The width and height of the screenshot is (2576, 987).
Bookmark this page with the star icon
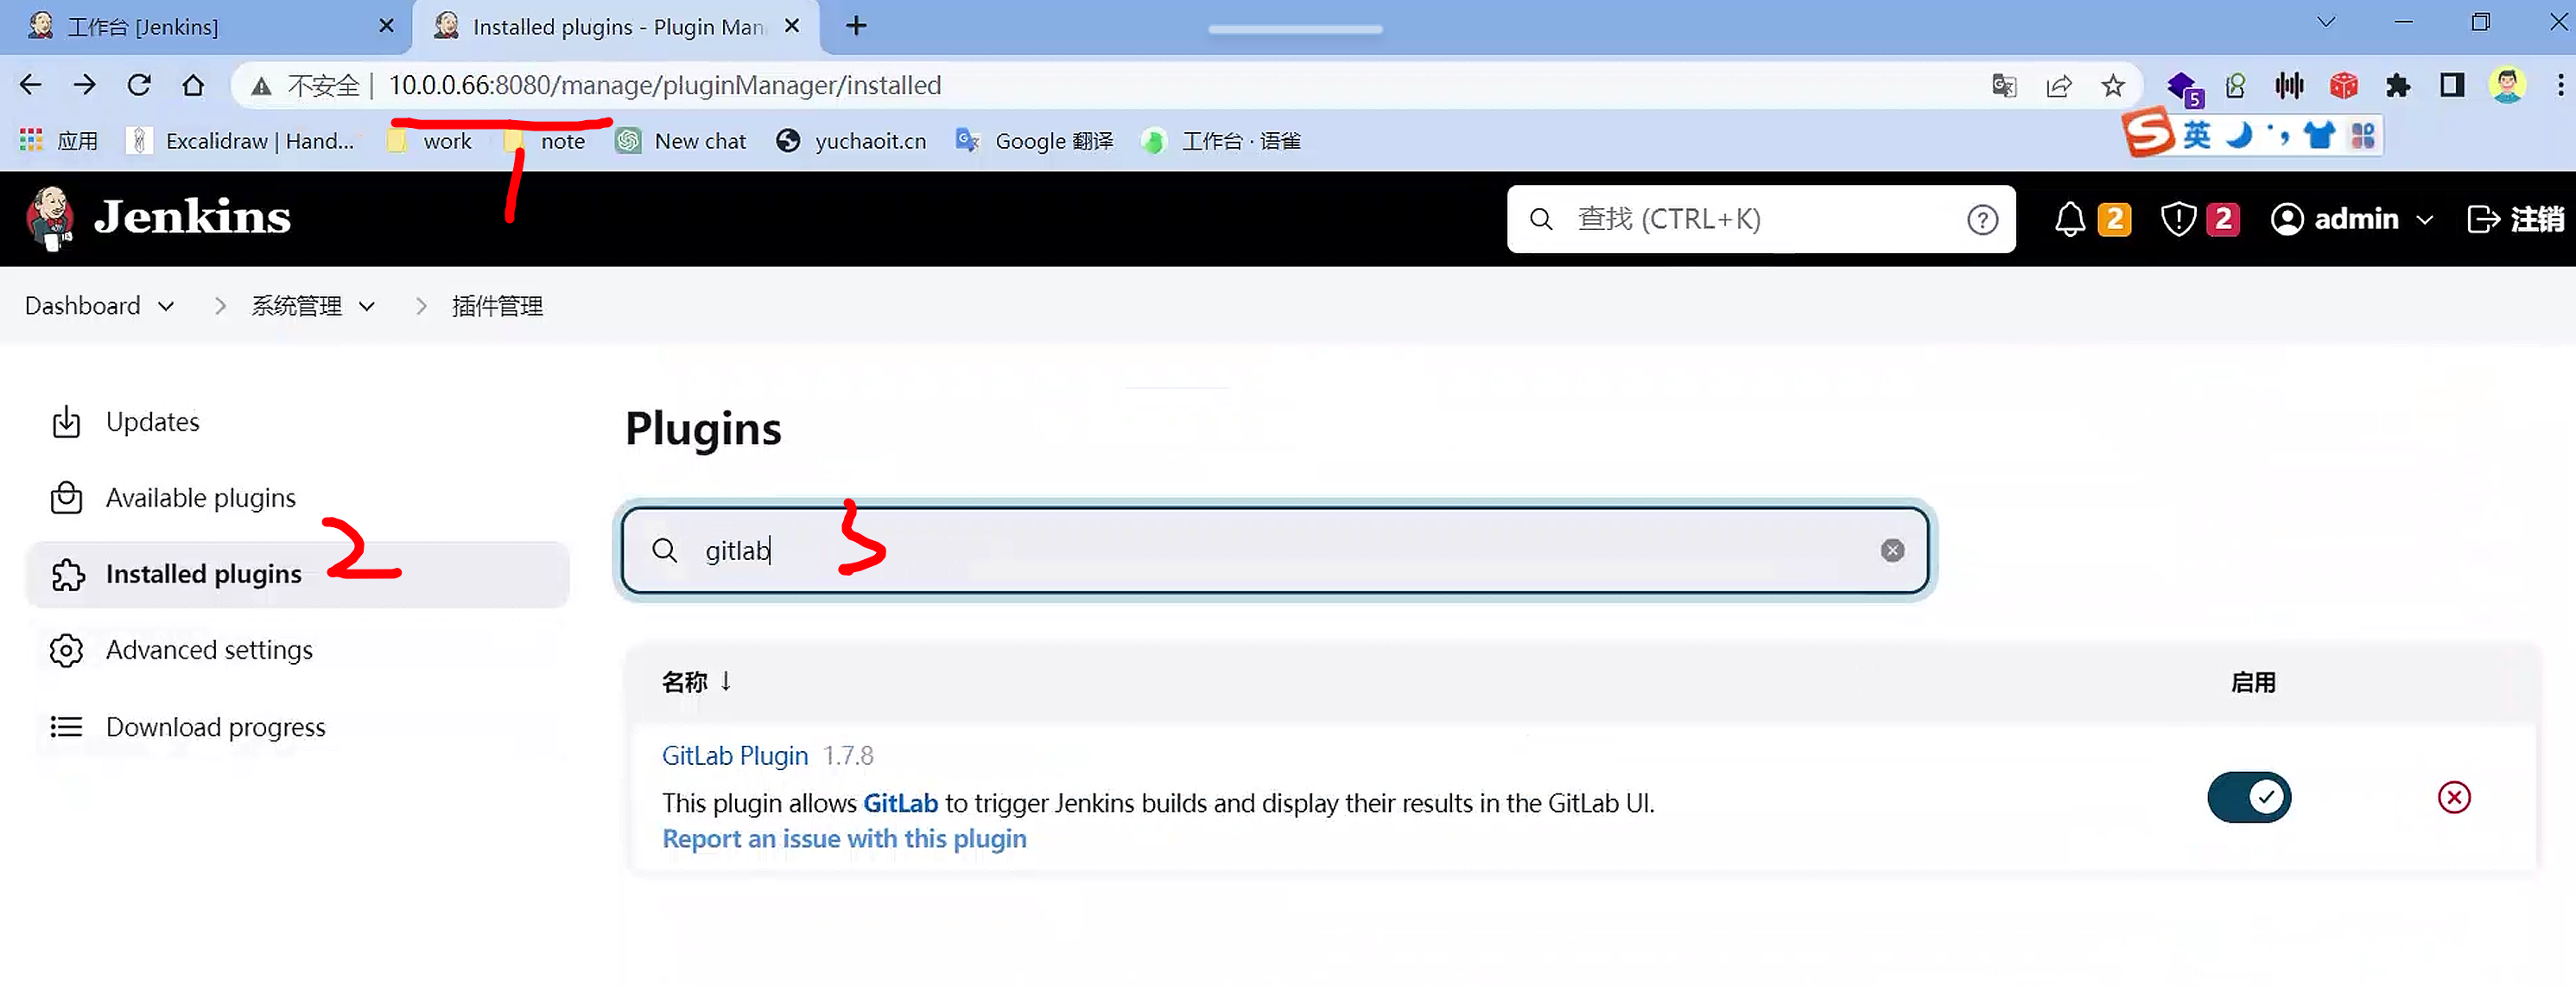coord(2112,86)
